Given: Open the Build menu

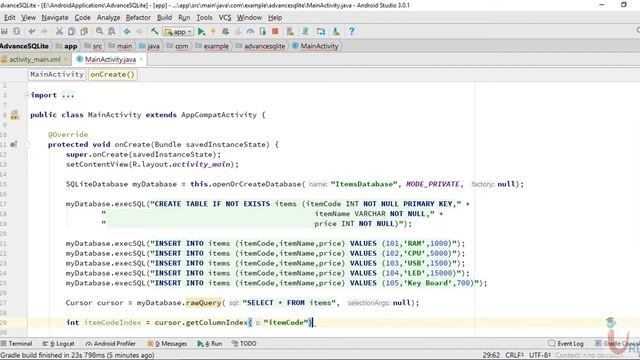Looking at the screenshot, I should click(x=164, y=18).
